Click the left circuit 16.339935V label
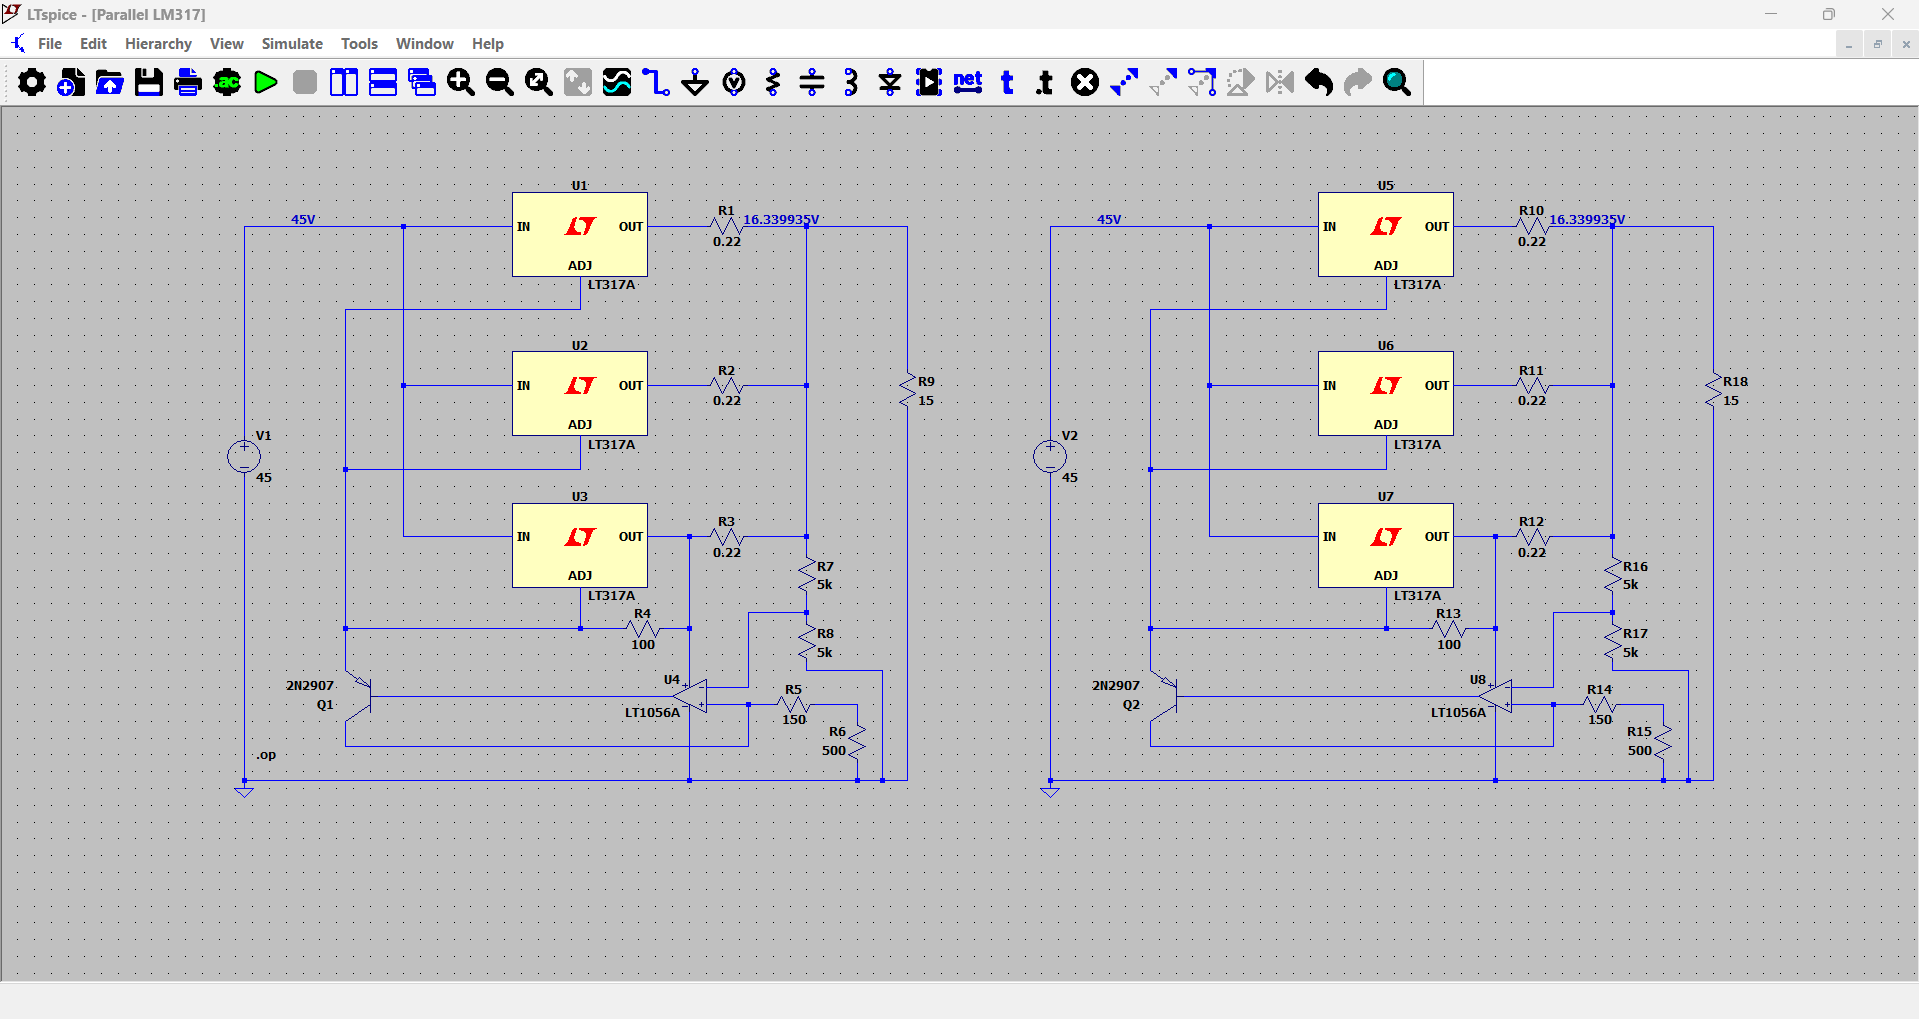Image resolution: width=1919 pixels, height=1019 pixels. tap(781, 219)
